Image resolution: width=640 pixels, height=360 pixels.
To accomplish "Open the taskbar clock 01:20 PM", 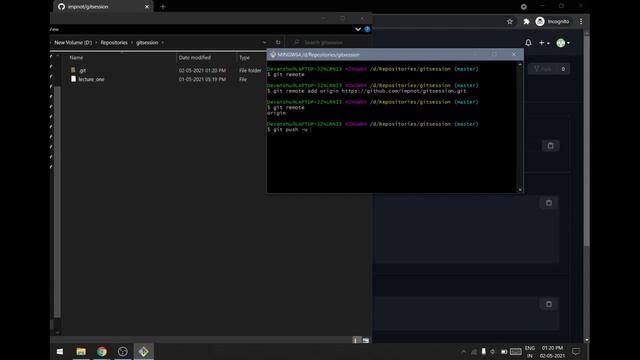I will [x=552, y=352].
